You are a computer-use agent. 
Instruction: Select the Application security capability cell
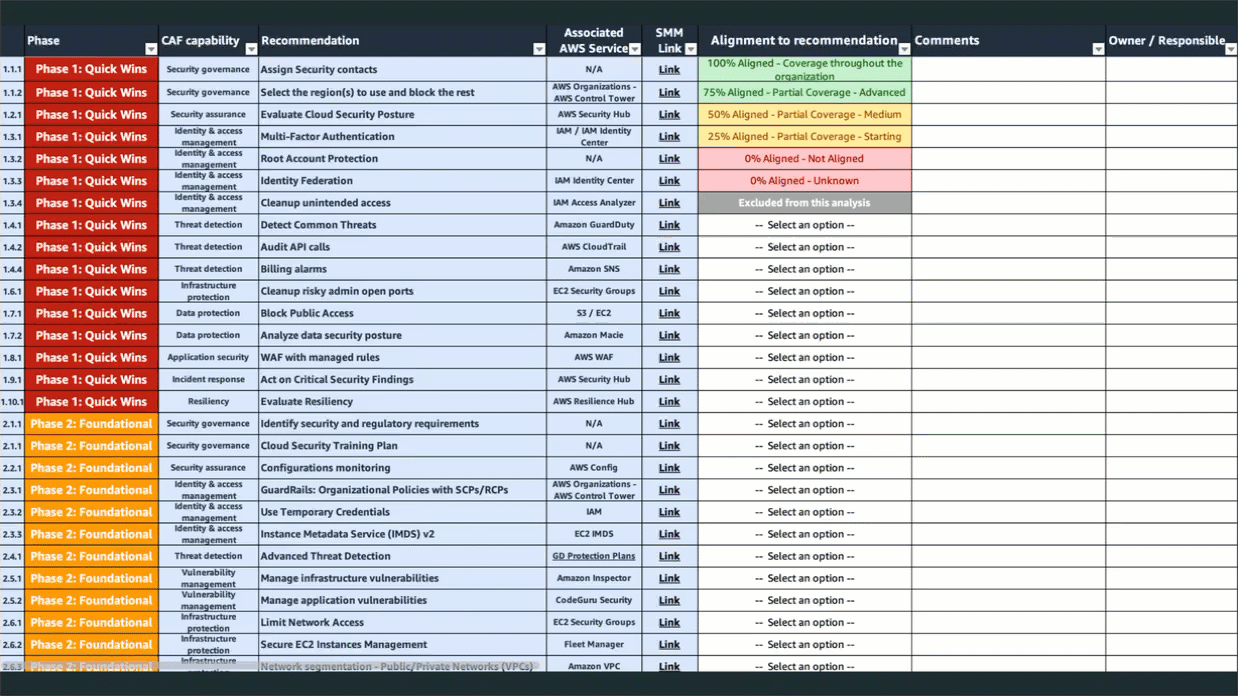(x=208, y=357)
